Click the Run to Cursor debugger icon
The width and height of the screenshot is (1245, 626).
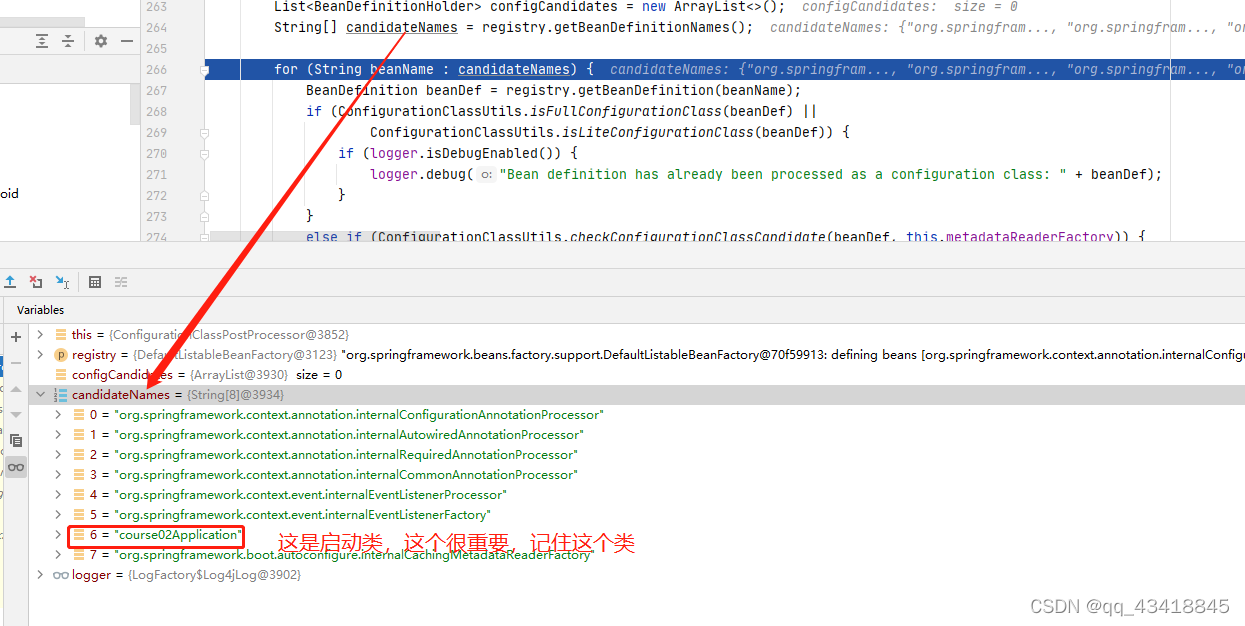coord(62,282)
